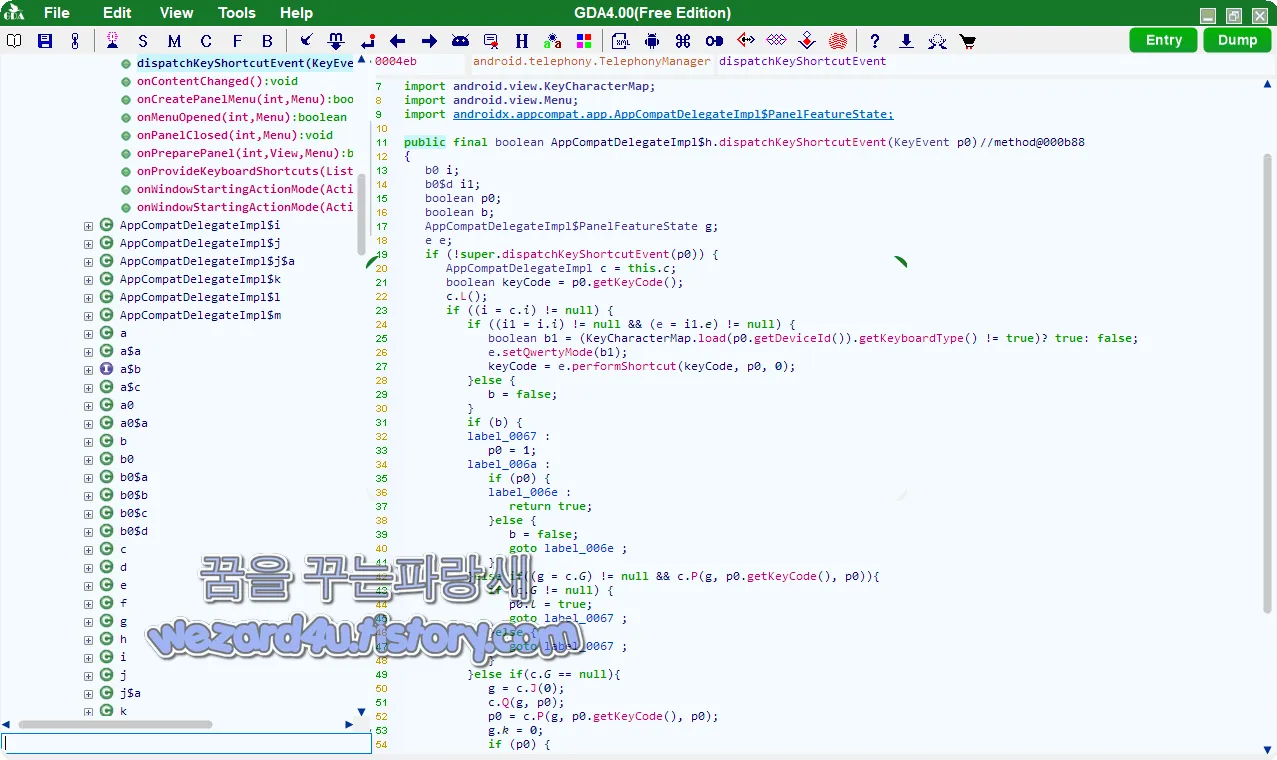Open the Tools menu
This screenshot has width=1277, height=760.
(237, 13)
